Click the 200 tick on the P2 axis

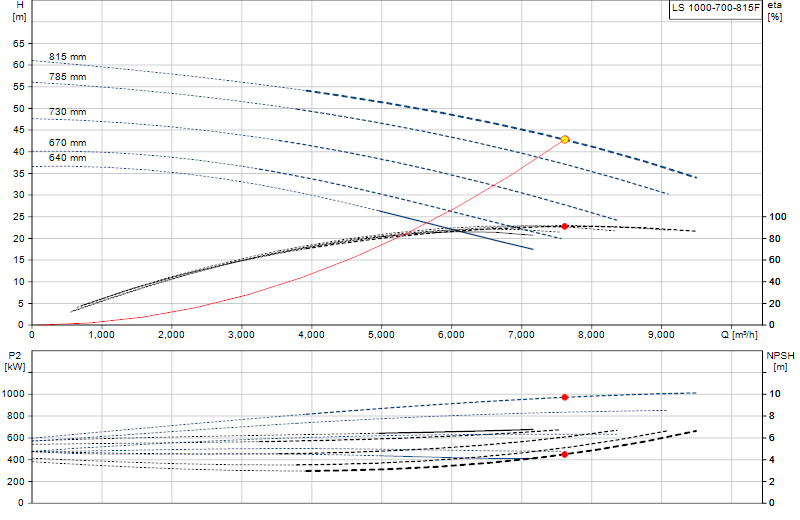point(15,481)
